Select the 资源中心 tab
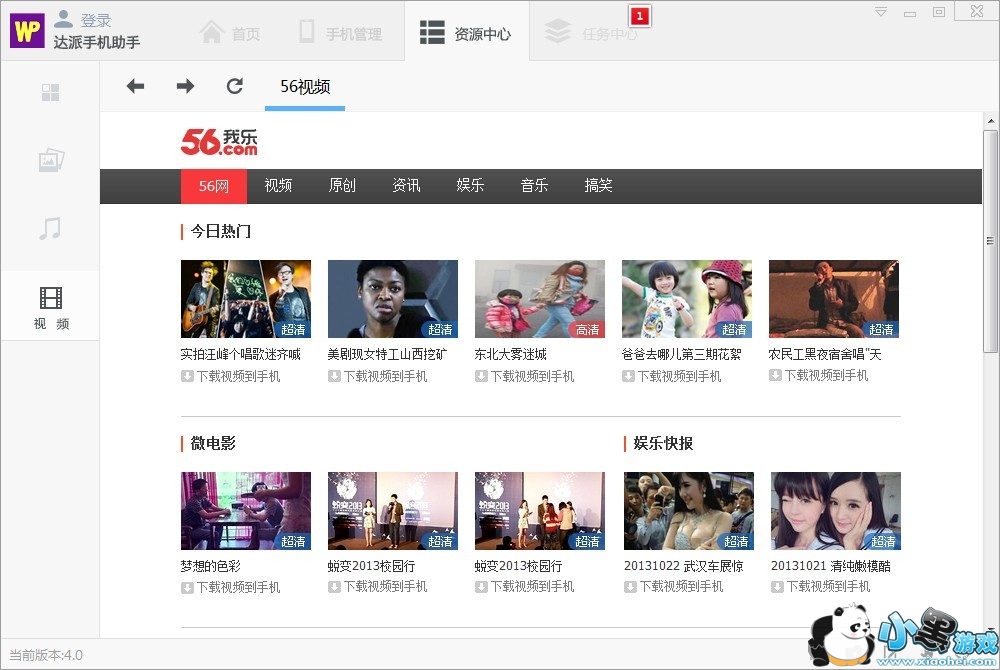 point(466,31)
